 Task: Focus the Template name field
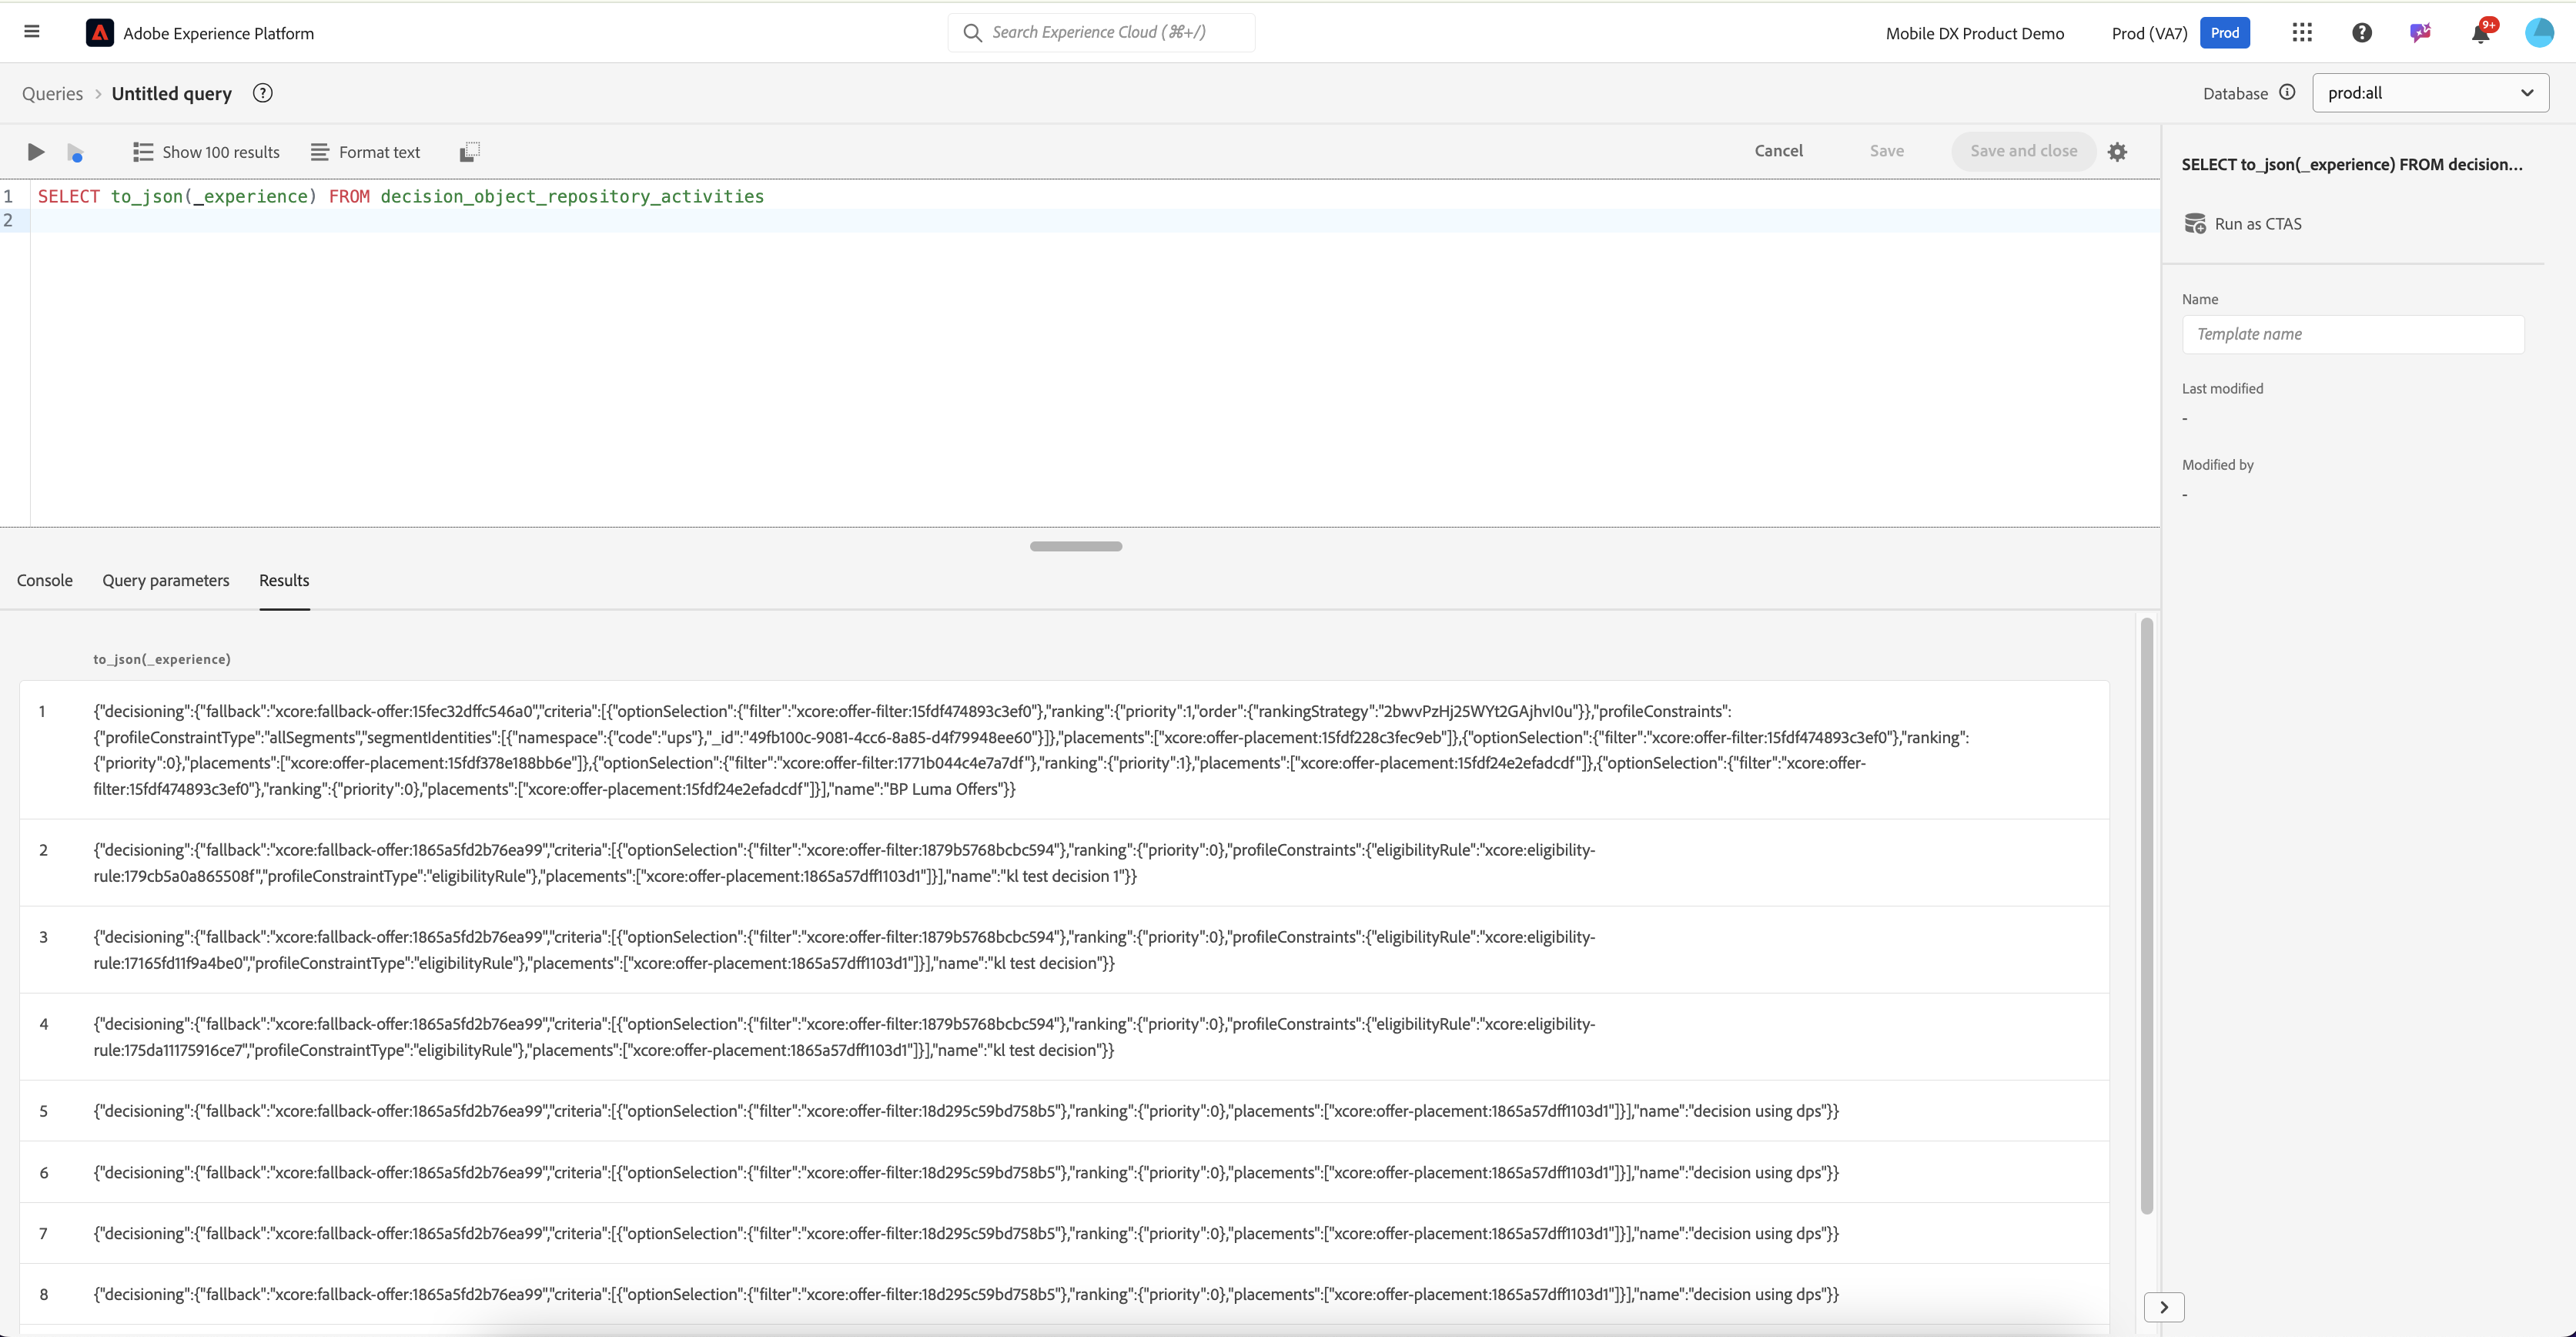[2352, 334]
